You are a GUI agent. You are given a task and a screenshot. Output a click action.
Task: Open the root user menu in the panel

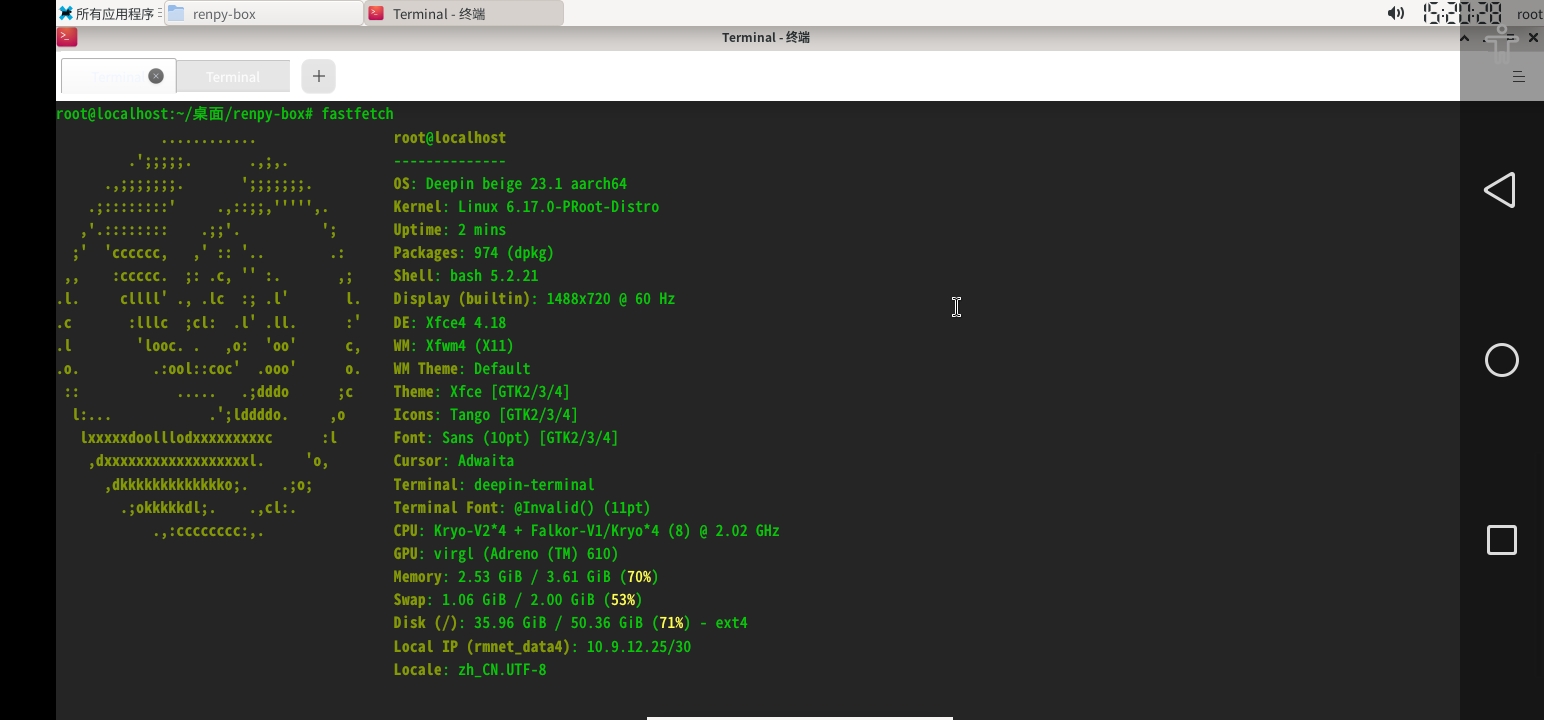[x=1529, y=14]
